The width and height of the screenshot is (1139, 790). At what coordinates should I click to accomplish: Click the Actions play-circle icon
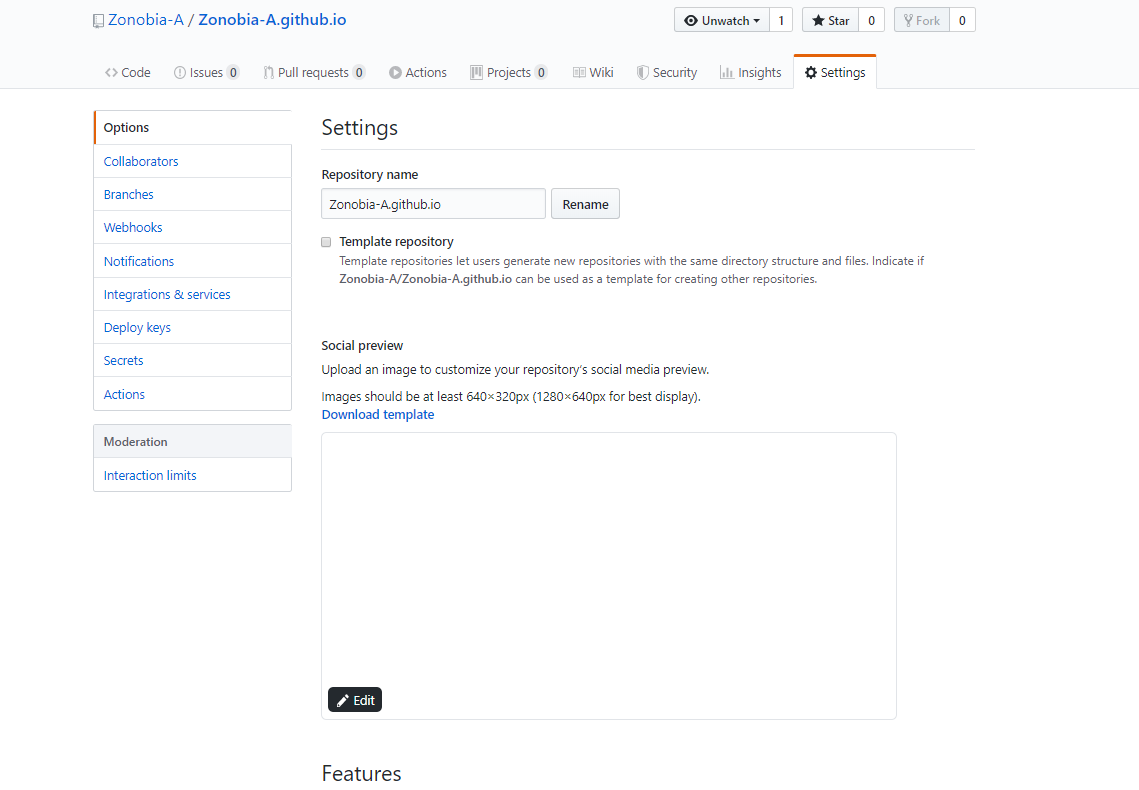click(x=394, y=72)
